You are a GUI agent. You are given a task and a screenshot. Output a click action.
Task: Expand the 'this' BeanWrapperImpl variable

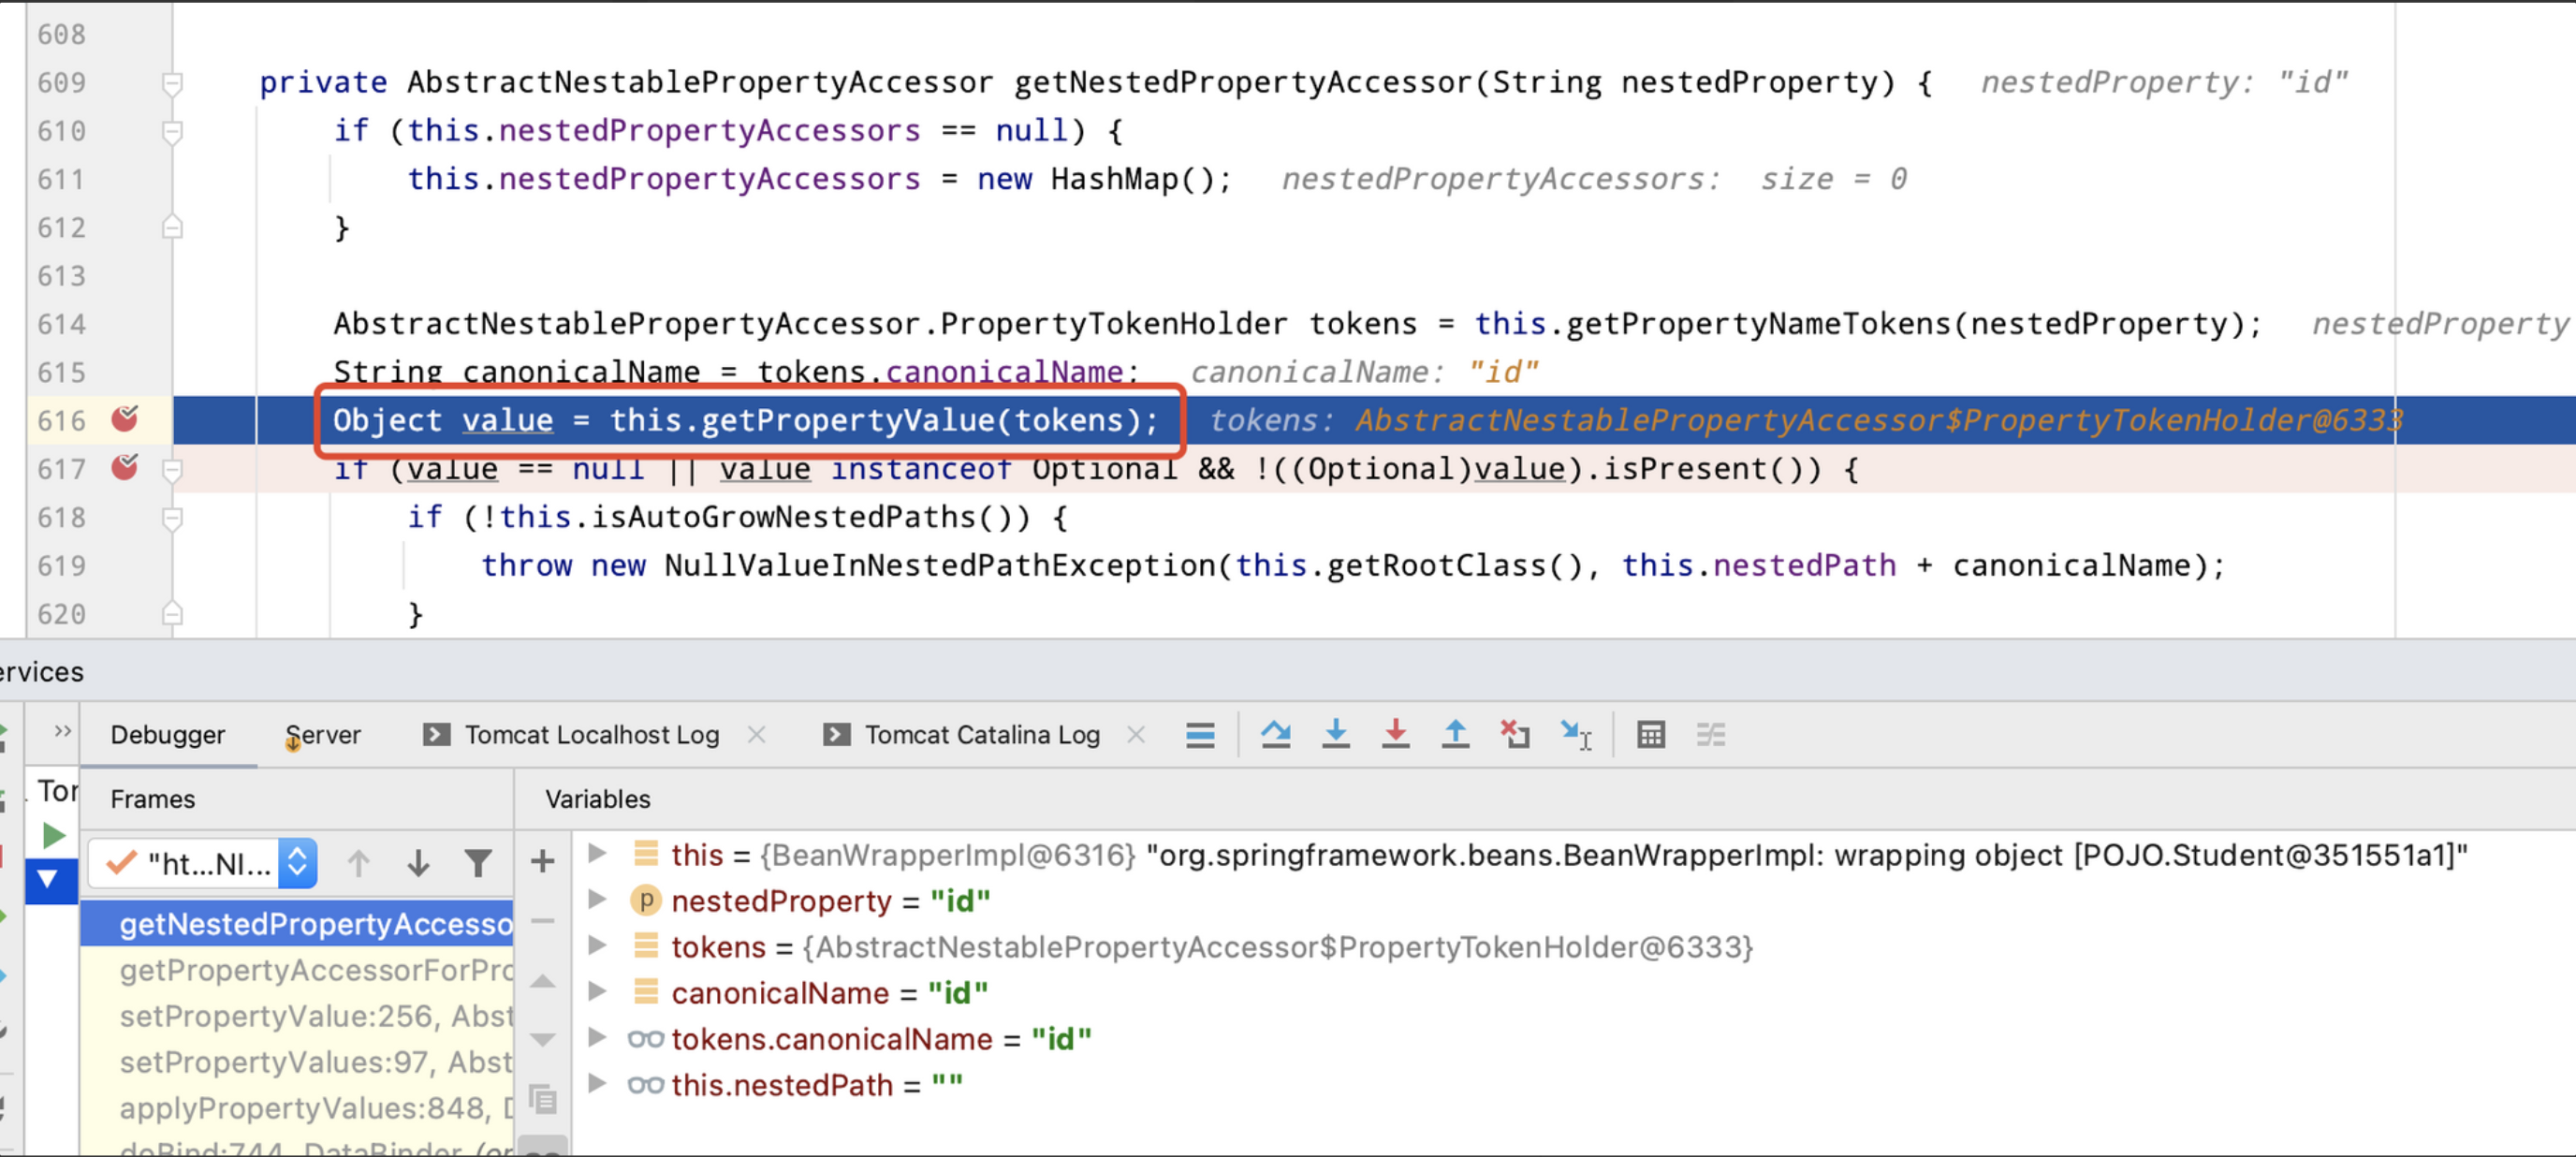click(598, 853)
